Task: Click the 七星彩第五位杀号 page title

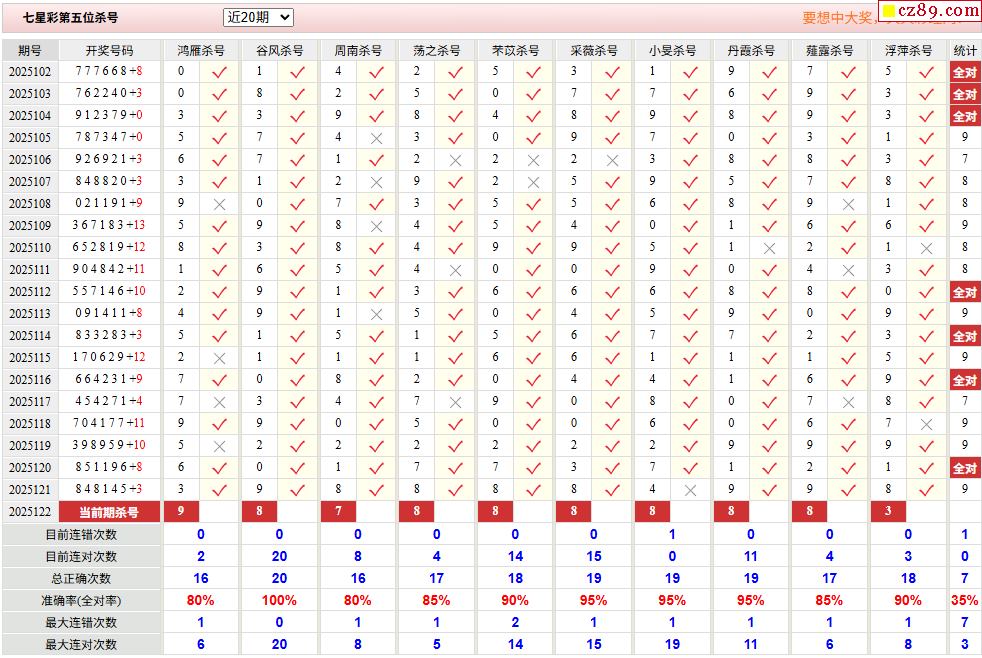Action: point(70,18)
